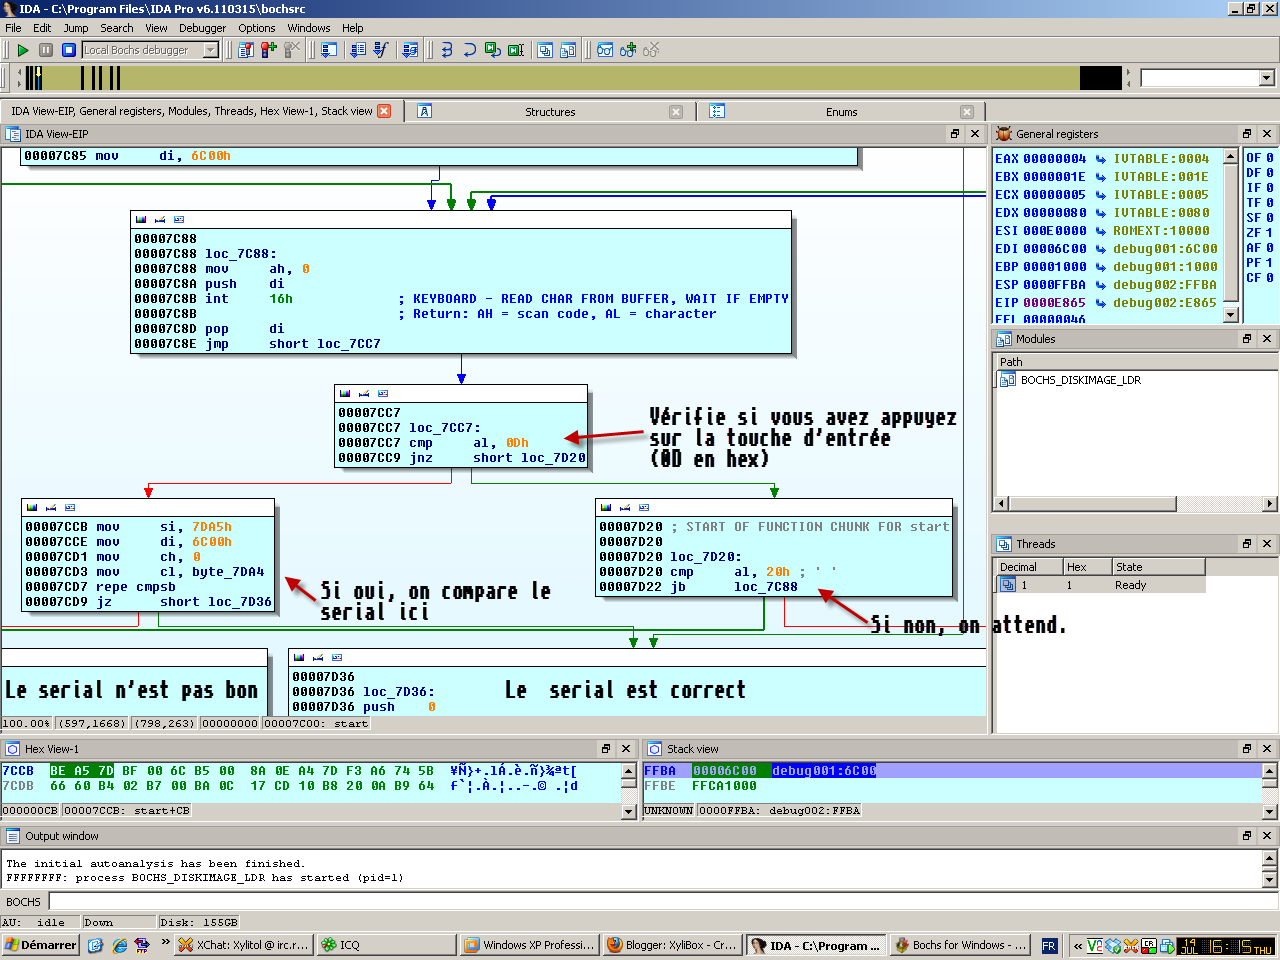Toggle the CF flag value
Image resolution: width=1280 pixels, height=960 pixels.
pos(1270,278)
